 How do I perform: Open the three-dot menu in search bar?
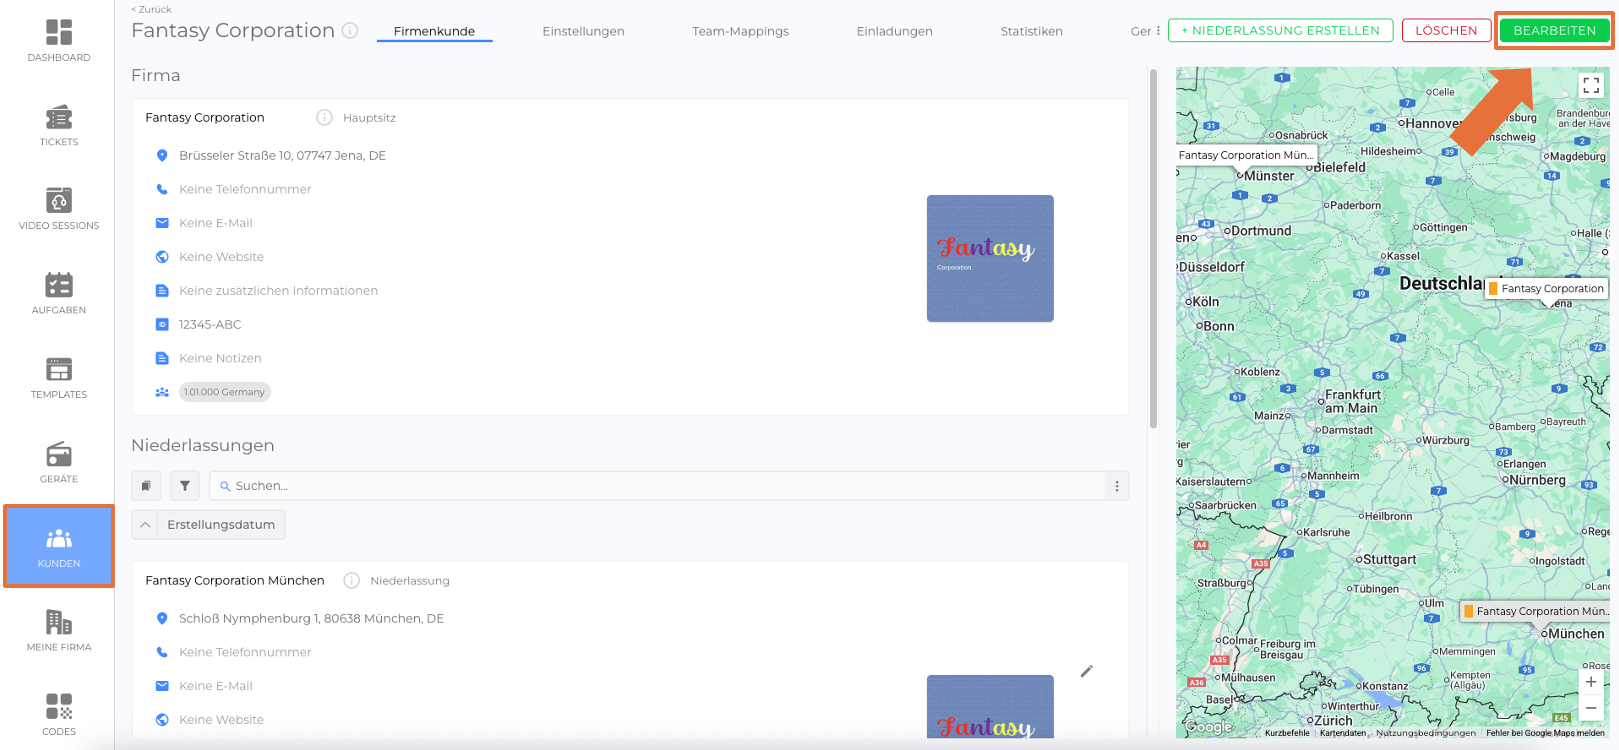(1117, 486)
